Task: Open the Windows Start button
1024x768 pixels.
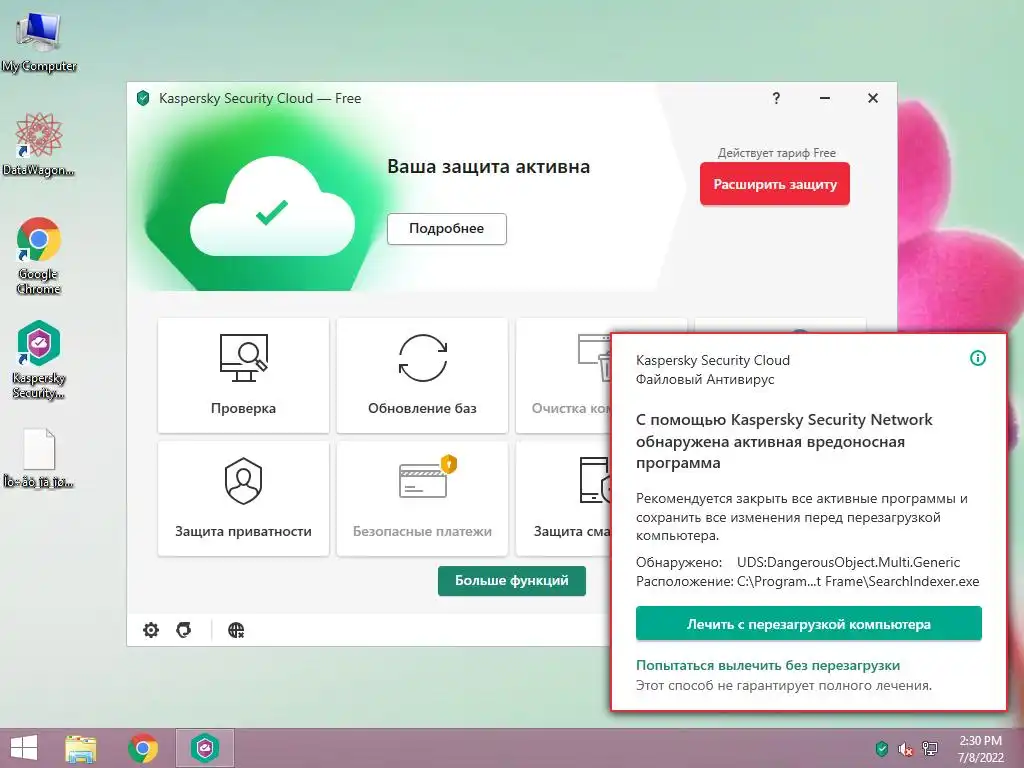Action: [x=24, y=748]
